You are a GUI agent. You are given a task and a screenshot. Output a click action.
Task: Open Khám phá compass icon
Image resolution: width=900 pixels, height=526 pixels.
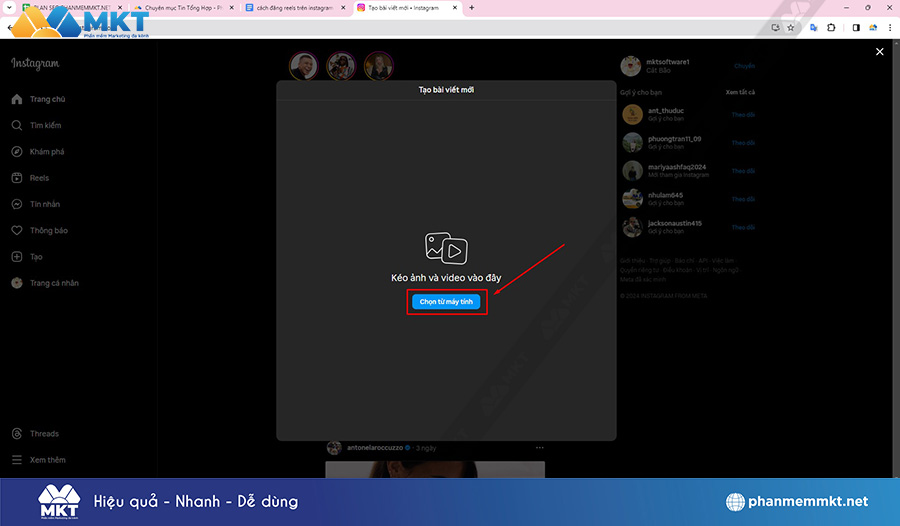[x=17, y=152]
